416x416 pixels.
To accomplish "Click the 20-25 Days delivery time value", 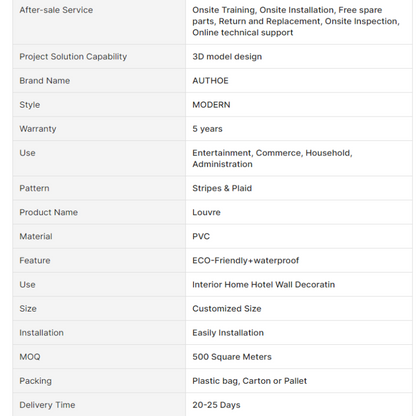I will tap(216, 405).
